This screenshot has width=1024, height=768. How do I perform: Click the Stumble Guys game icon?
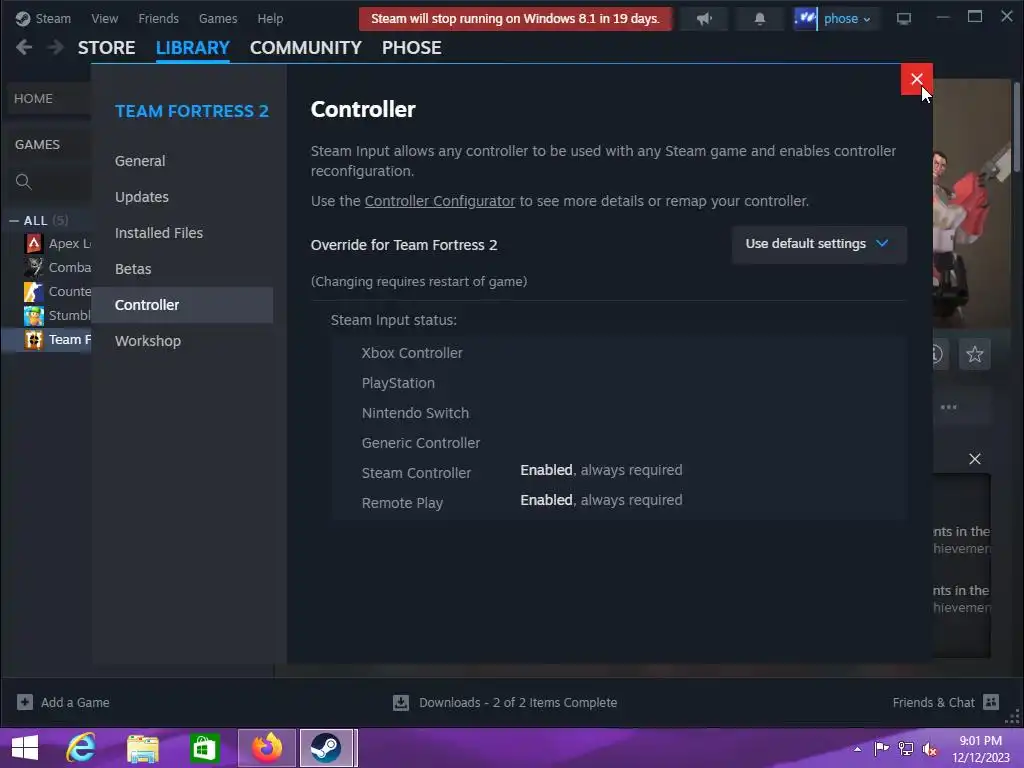[x=34, y=315]
